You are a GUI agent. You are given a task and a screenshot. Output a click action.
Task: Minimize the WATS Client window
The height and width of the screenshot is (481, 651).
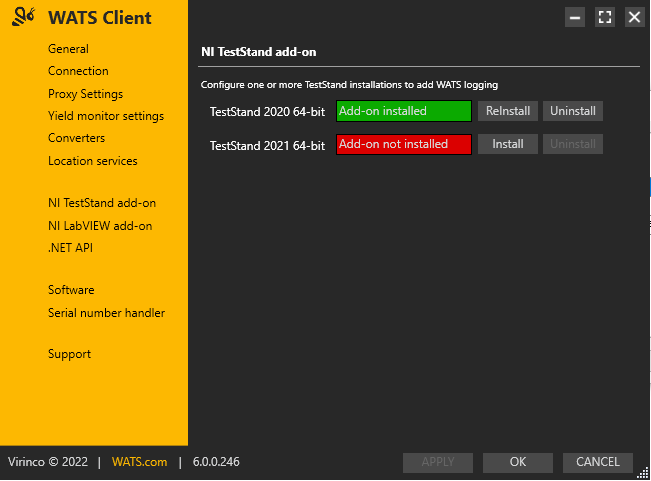click(x=575, y=17)
